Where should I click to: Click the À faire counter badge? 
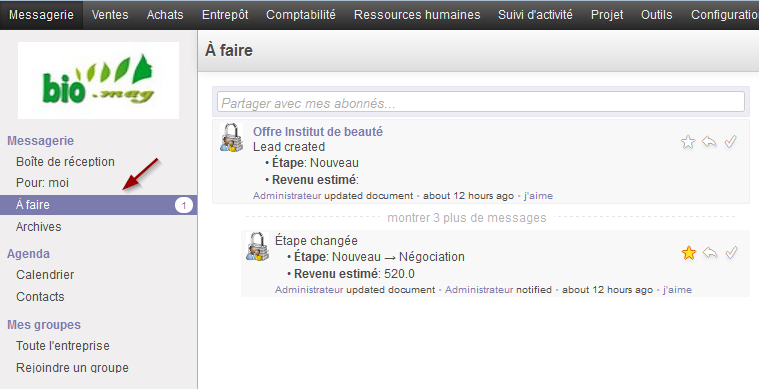183,206
